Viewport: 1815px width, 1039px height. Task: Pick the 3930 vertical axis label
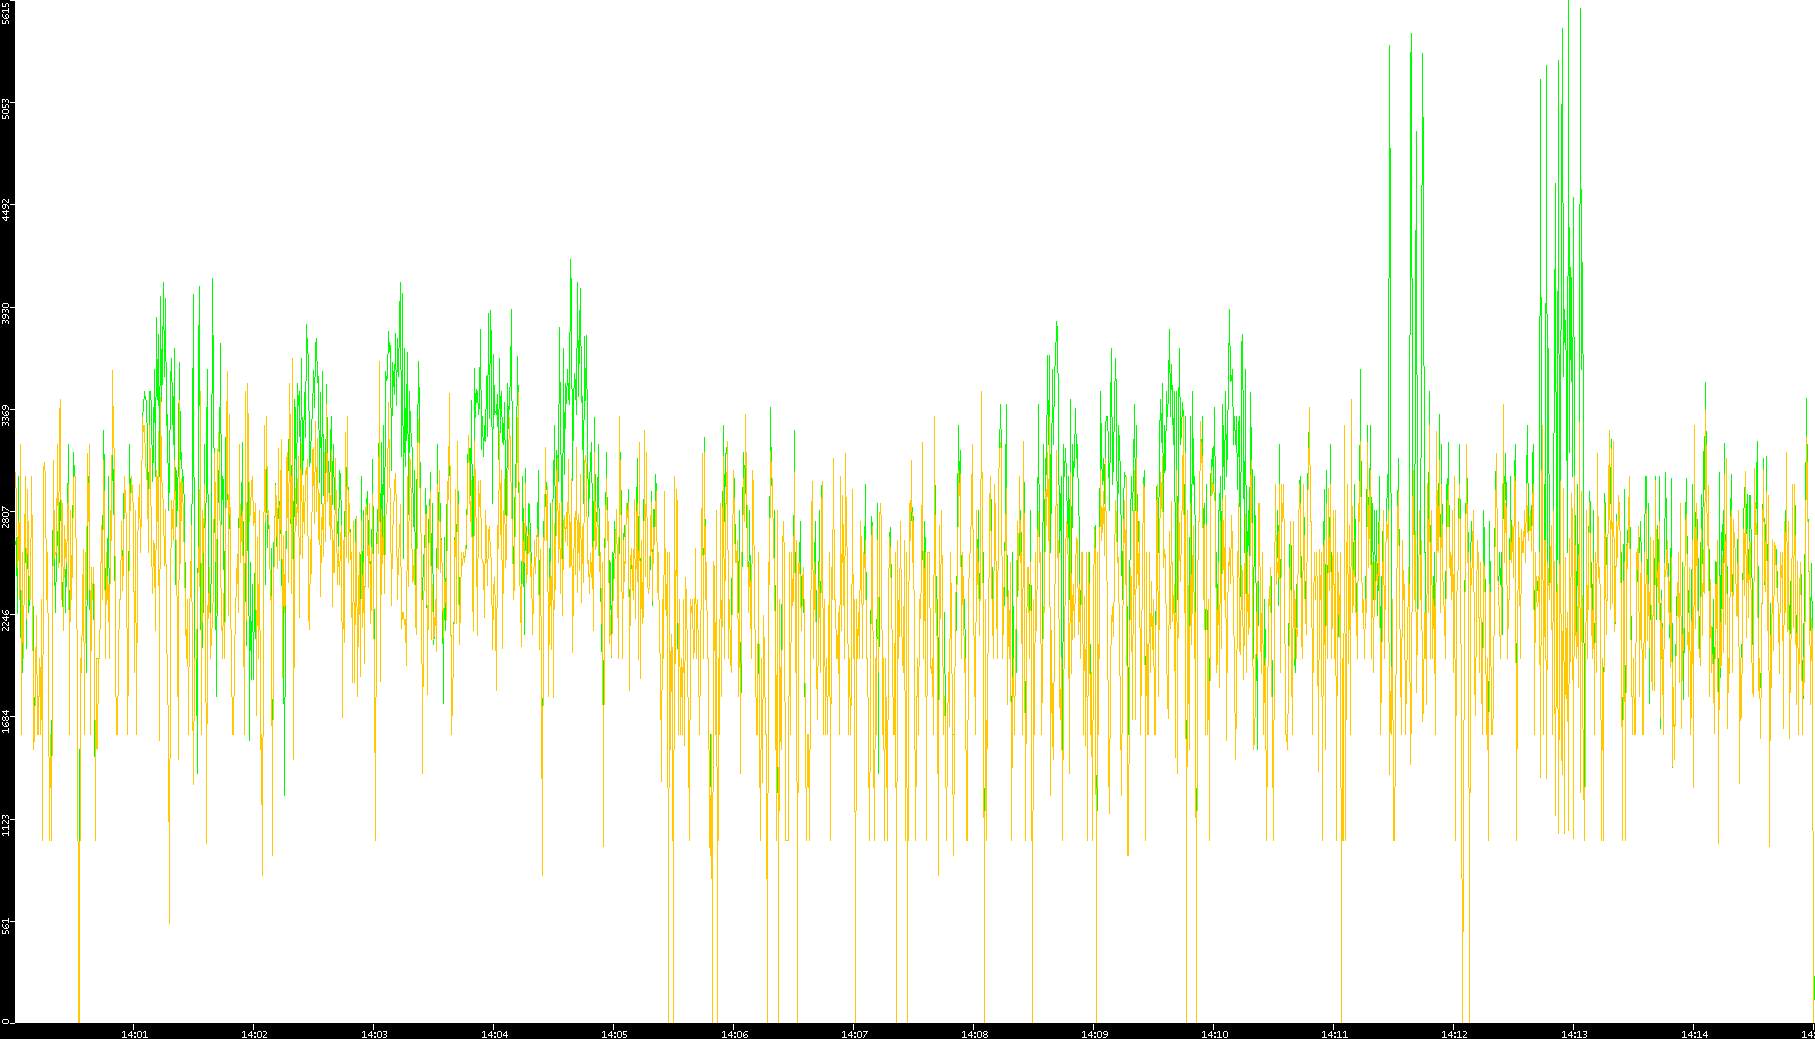pyautogui.click(x=6, y=313)
